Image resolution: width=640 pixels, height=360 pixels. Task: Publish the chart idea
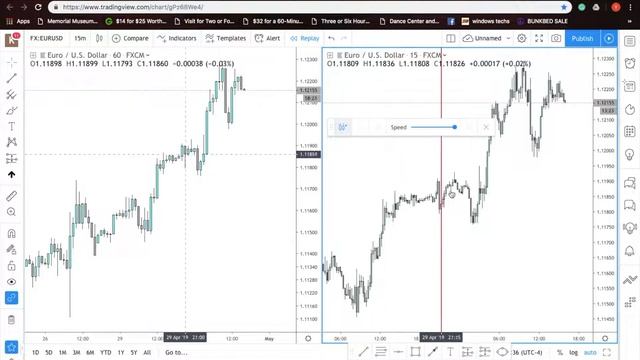pos(582,38)
